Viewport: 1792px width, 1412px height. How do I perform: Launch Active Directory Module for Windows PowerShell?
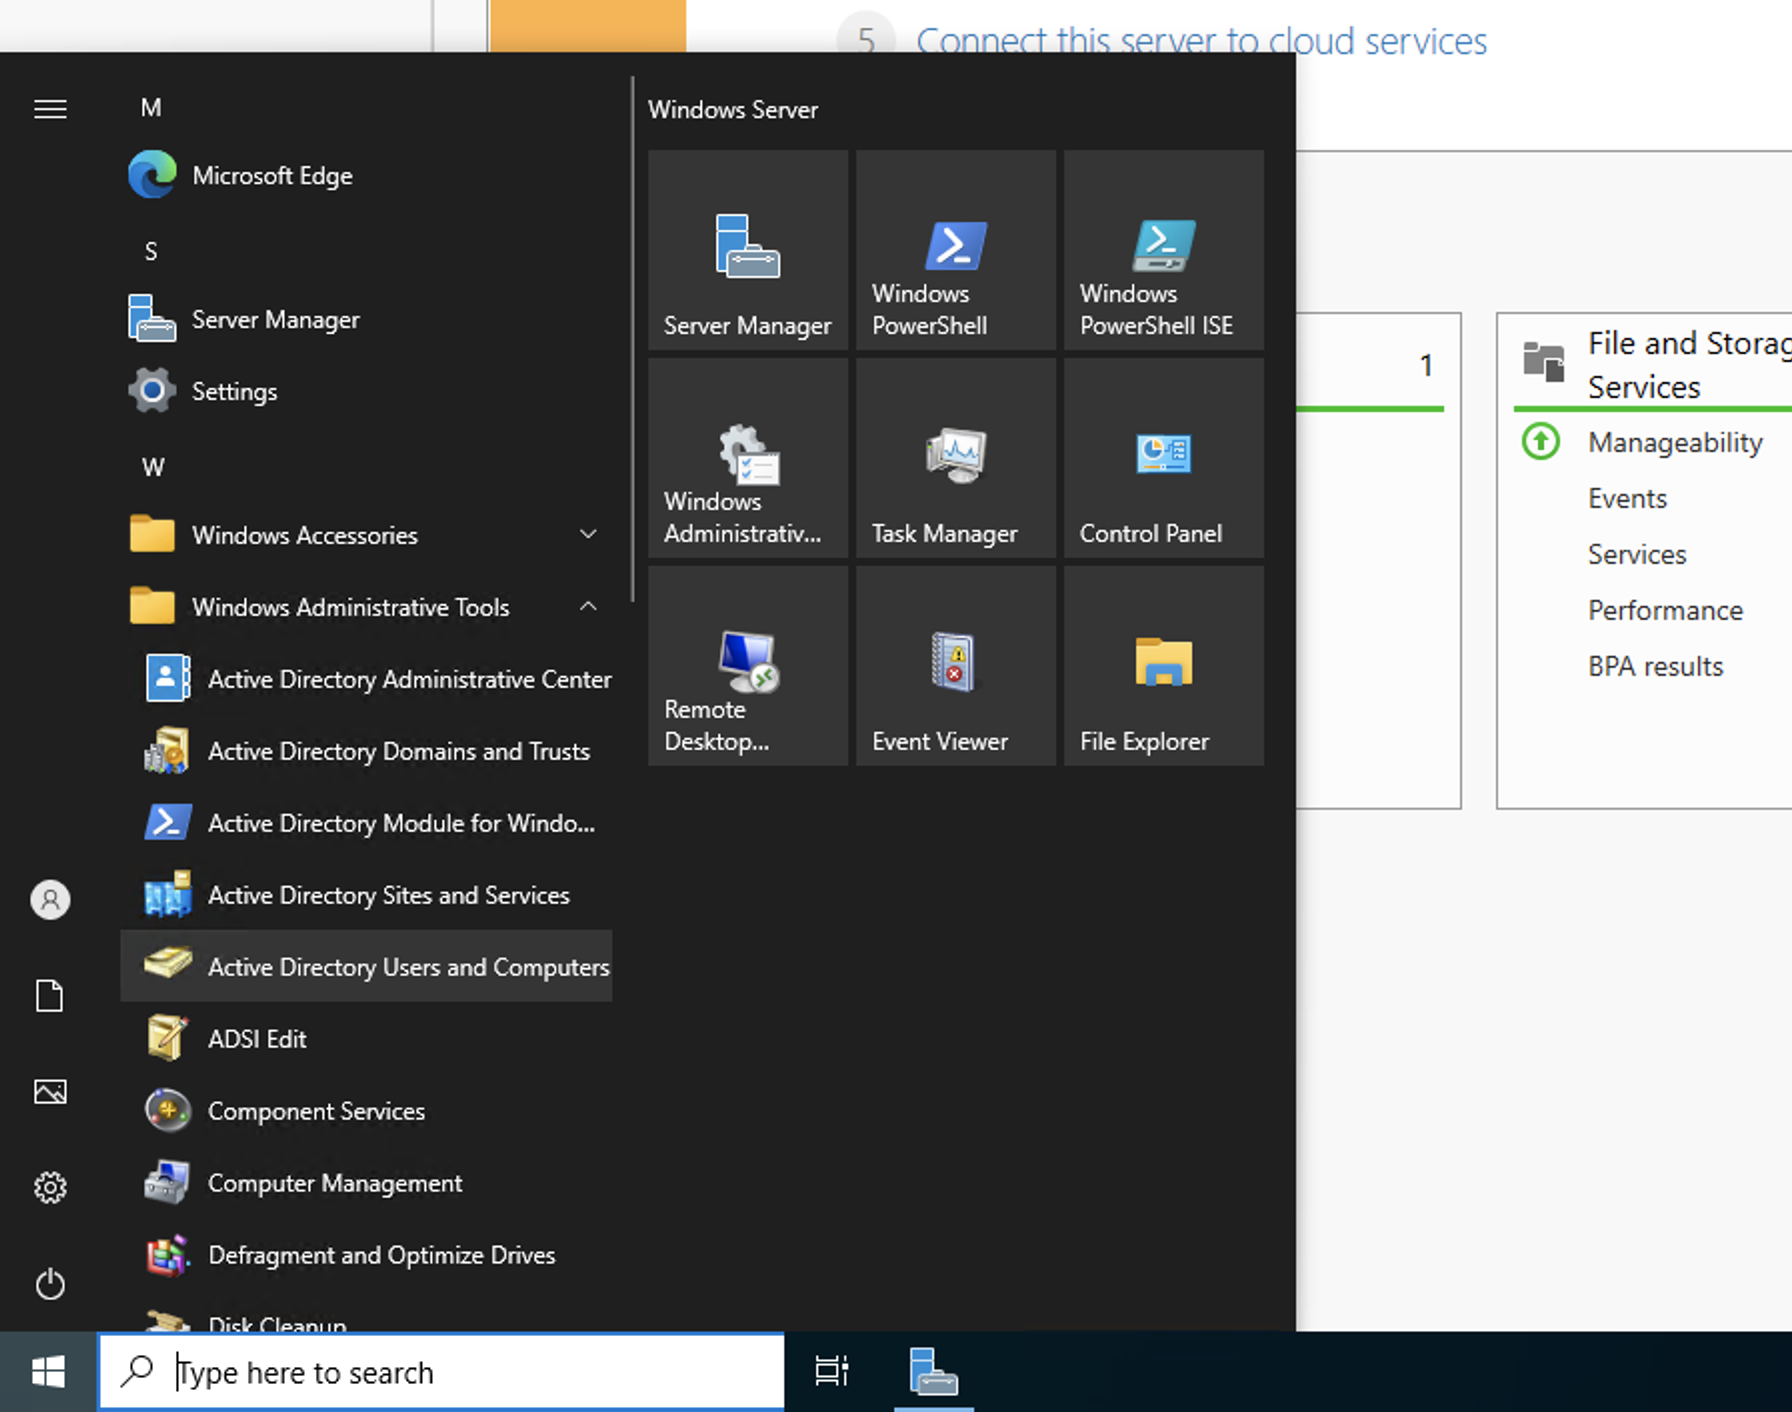[366, 824]
